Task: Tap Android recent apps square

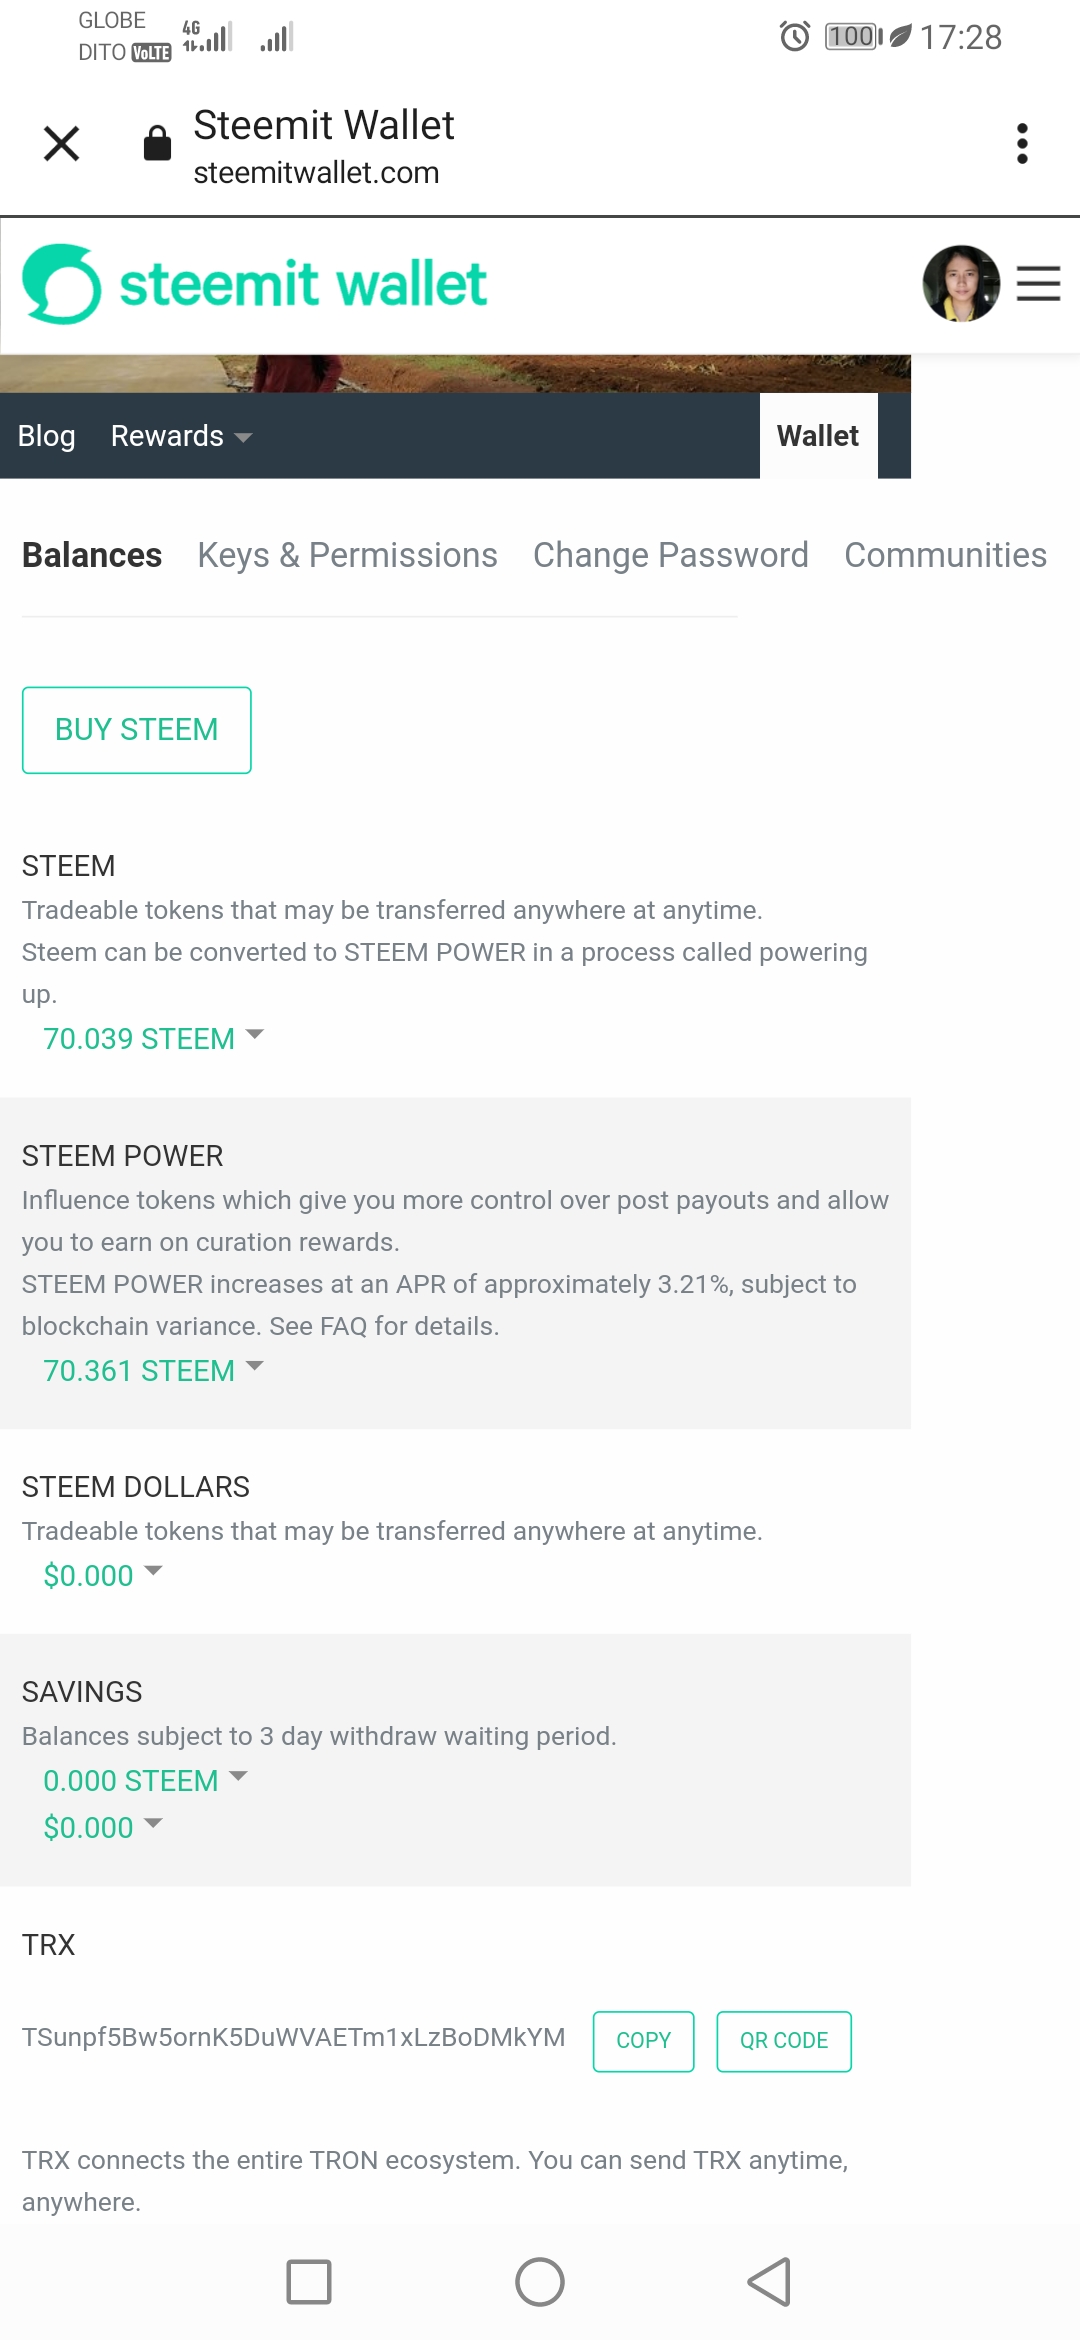Action: pos(309,2282)
